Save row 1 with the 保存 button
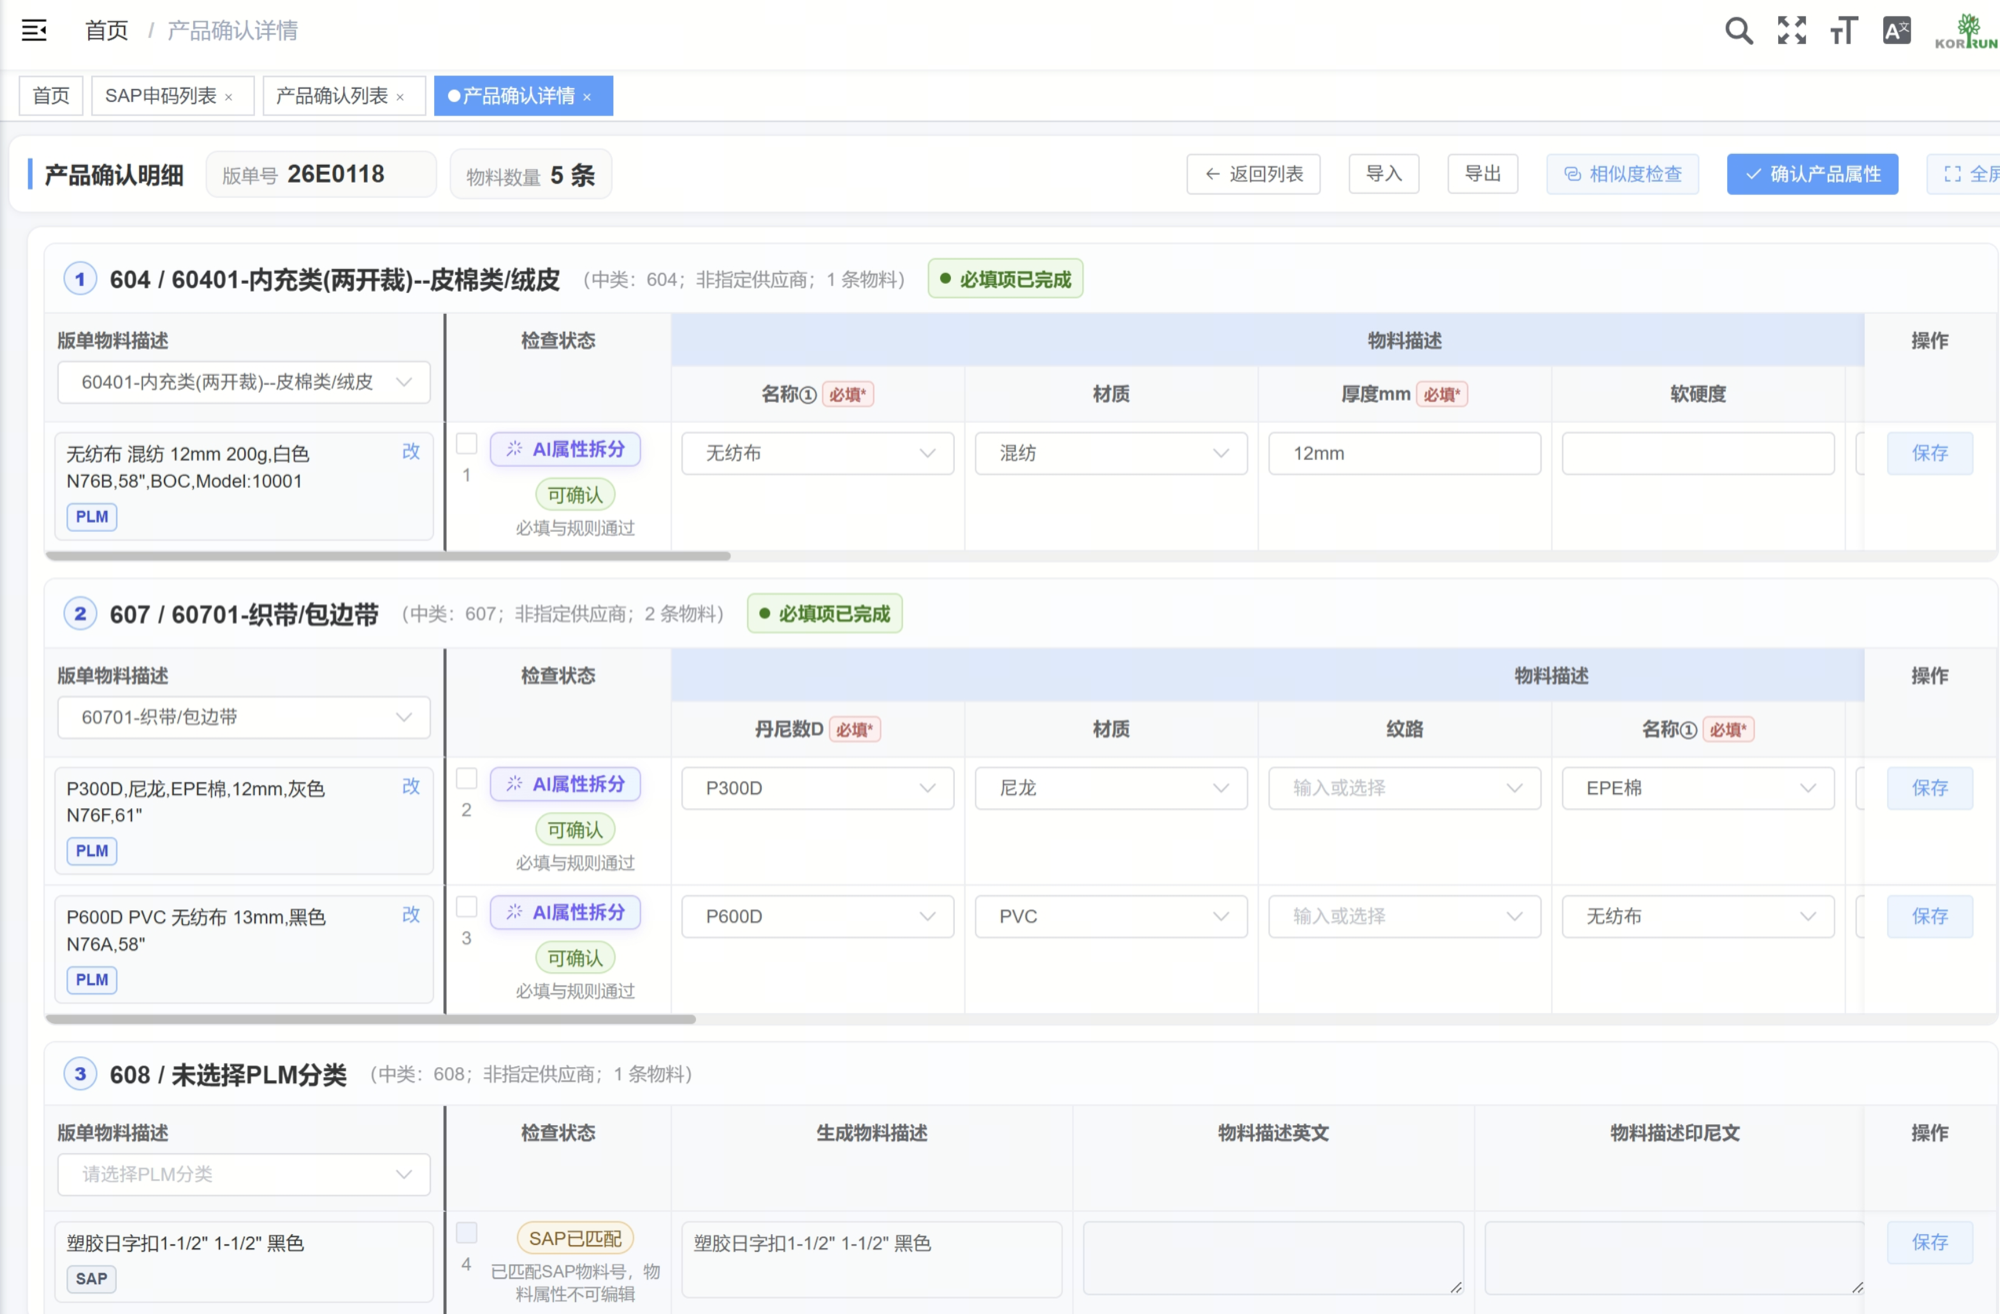Viewport: 2000px width, 1314px height. [1930, 453]
